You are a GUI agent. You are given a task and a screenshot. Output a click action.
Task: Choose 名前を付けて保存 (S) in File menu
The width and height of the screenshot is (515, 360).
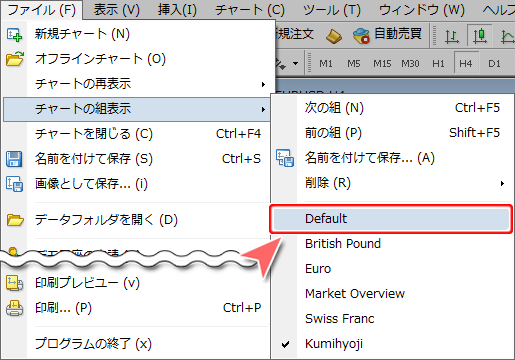tap(136, 159)
